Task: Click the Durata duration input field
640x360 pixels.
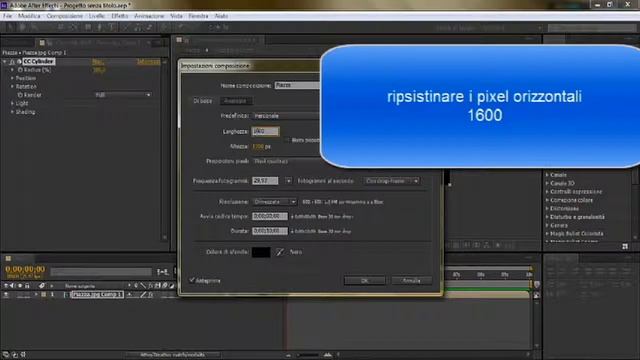Action: 270,231
